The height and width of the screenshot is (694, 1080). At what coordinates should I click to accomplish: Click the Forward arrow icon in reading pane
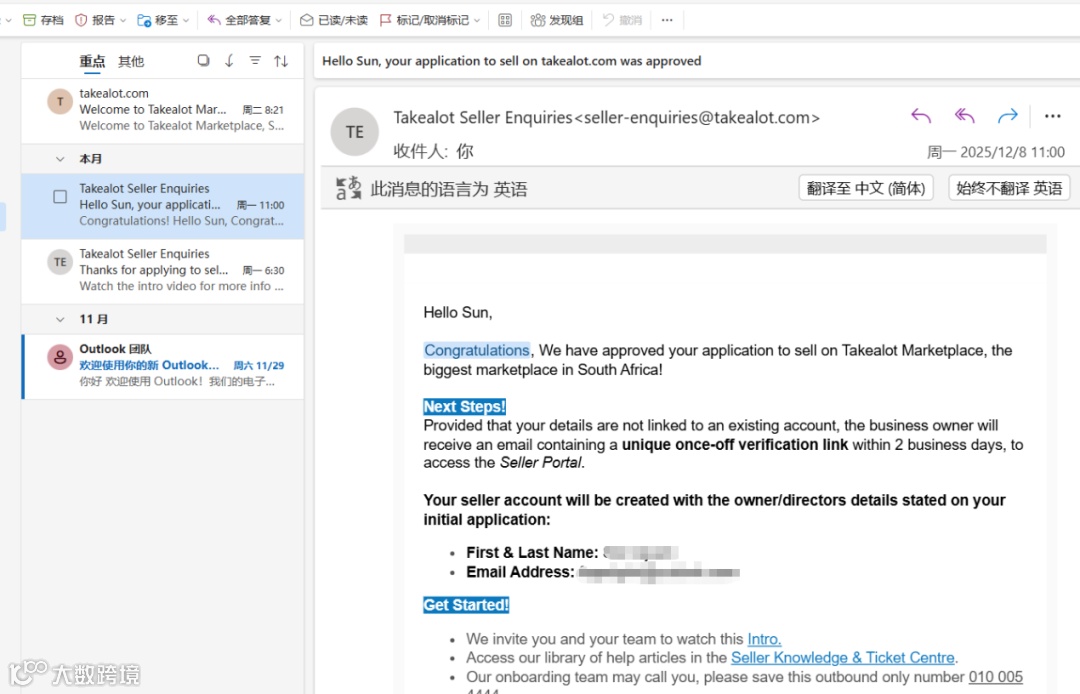coord(1008,116)
